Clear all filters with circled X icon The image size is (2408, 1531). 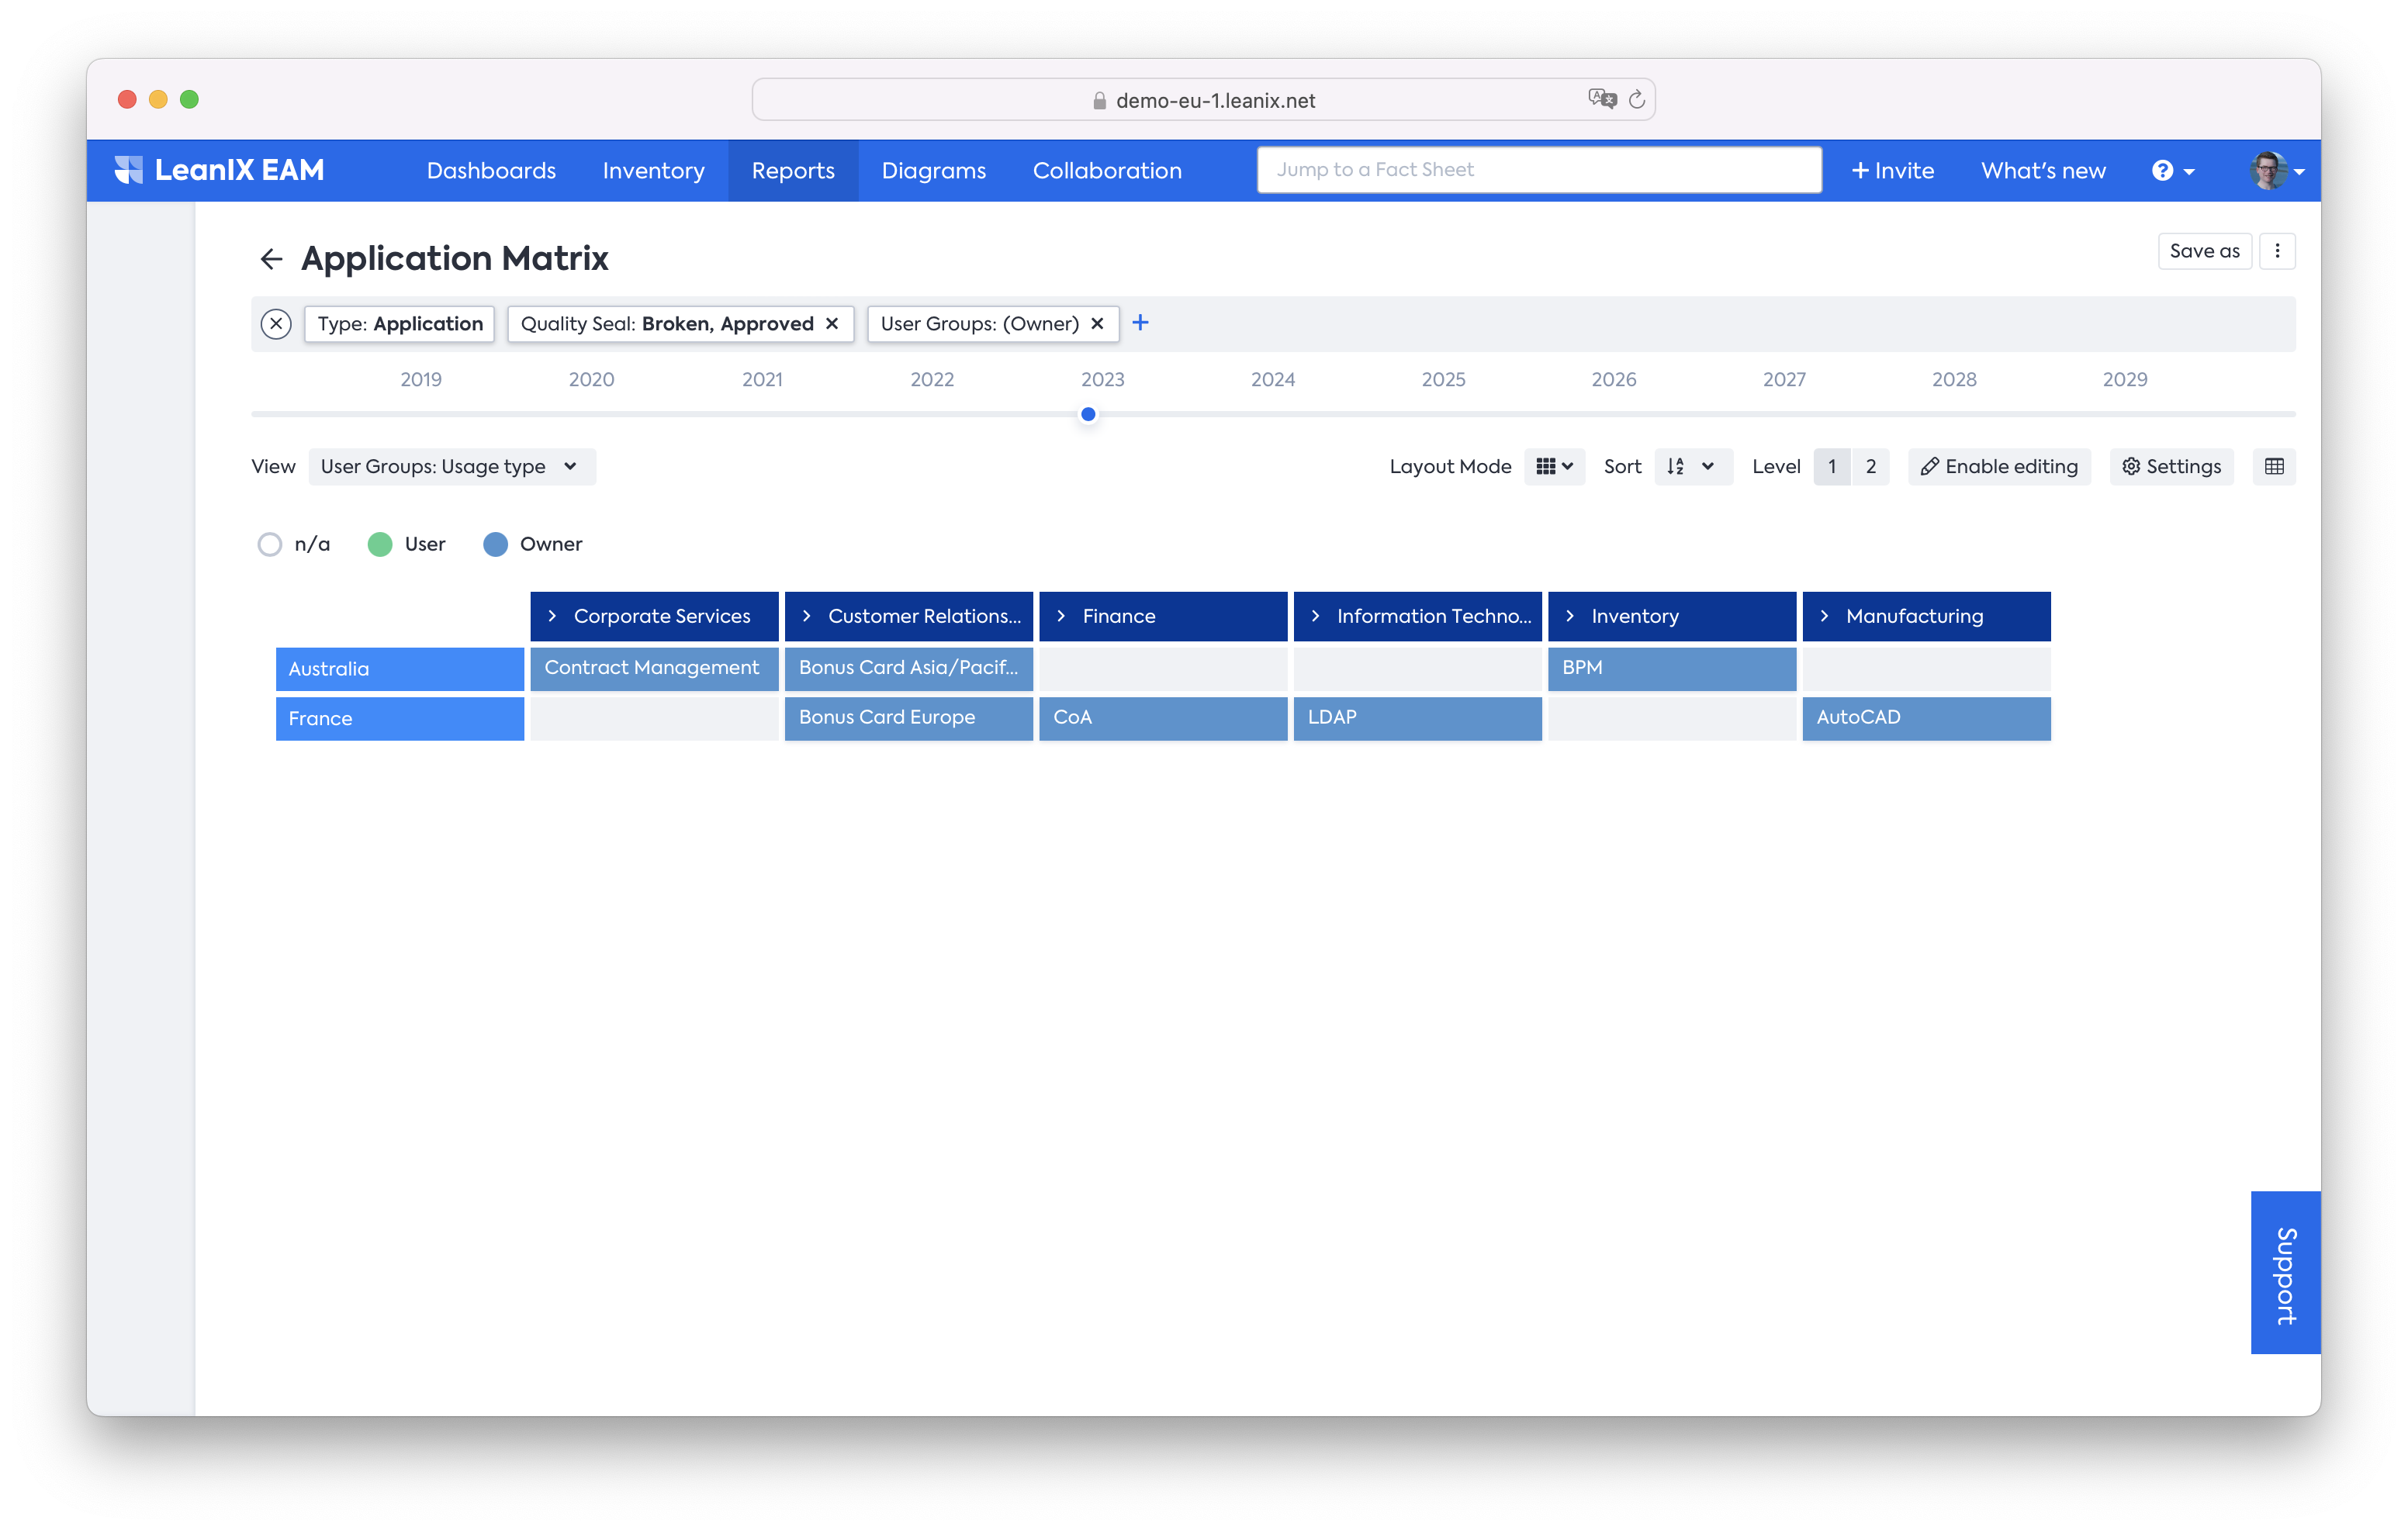click(276, 324)
